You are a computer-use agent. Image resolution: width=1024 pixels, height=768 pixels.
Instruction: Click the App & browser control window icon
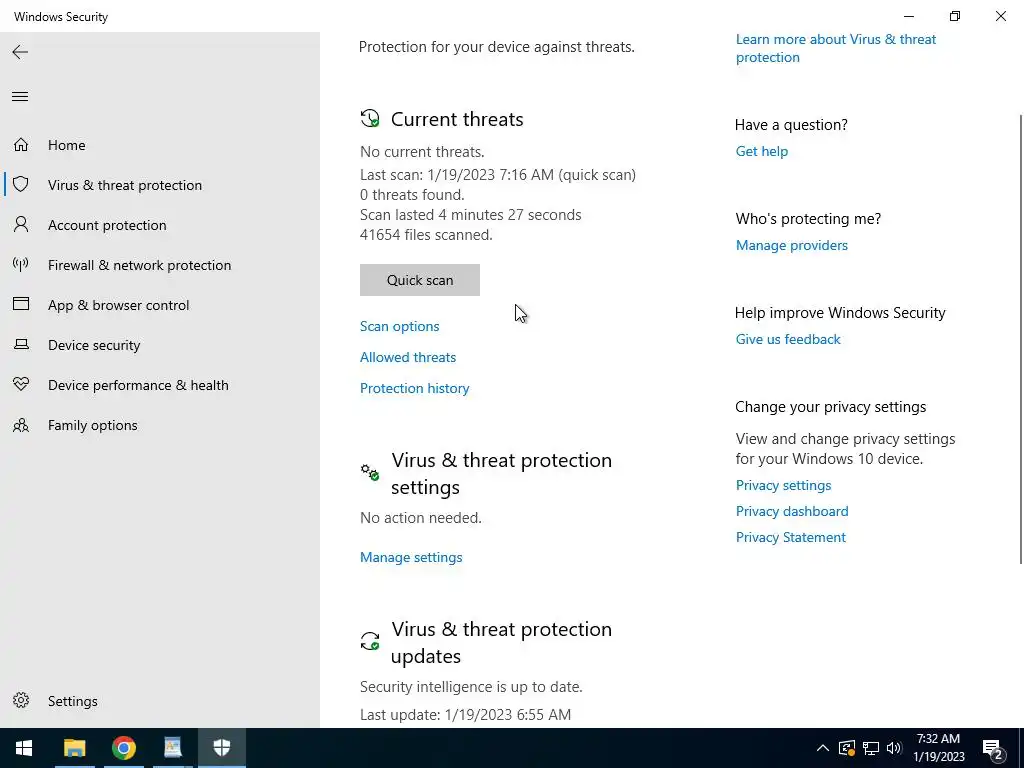click(21, 304)
